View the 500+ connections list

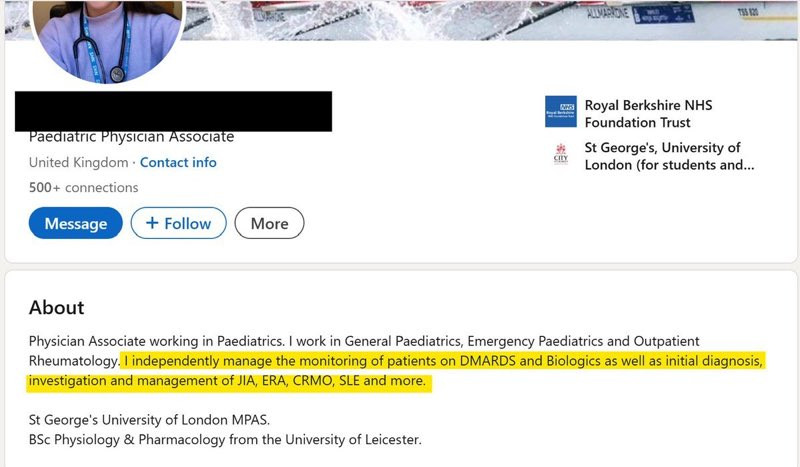(84, 187)
